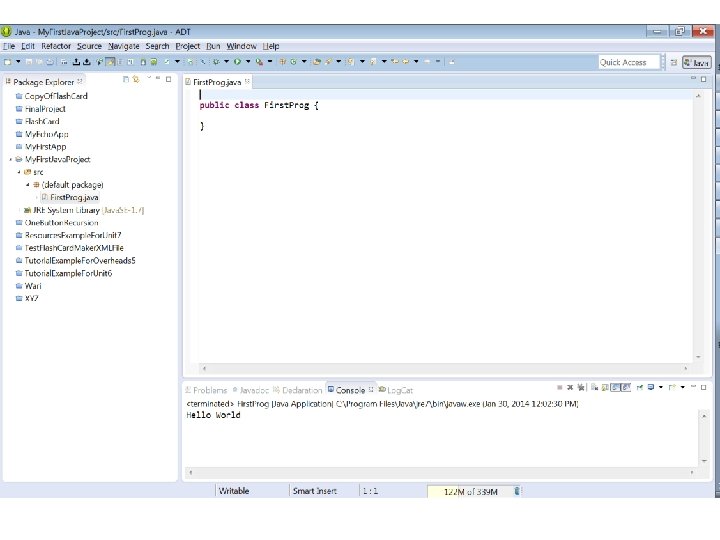Click the Clear Console icon
The width and height of the screenshot is (720, 540).
click(595, 388)
